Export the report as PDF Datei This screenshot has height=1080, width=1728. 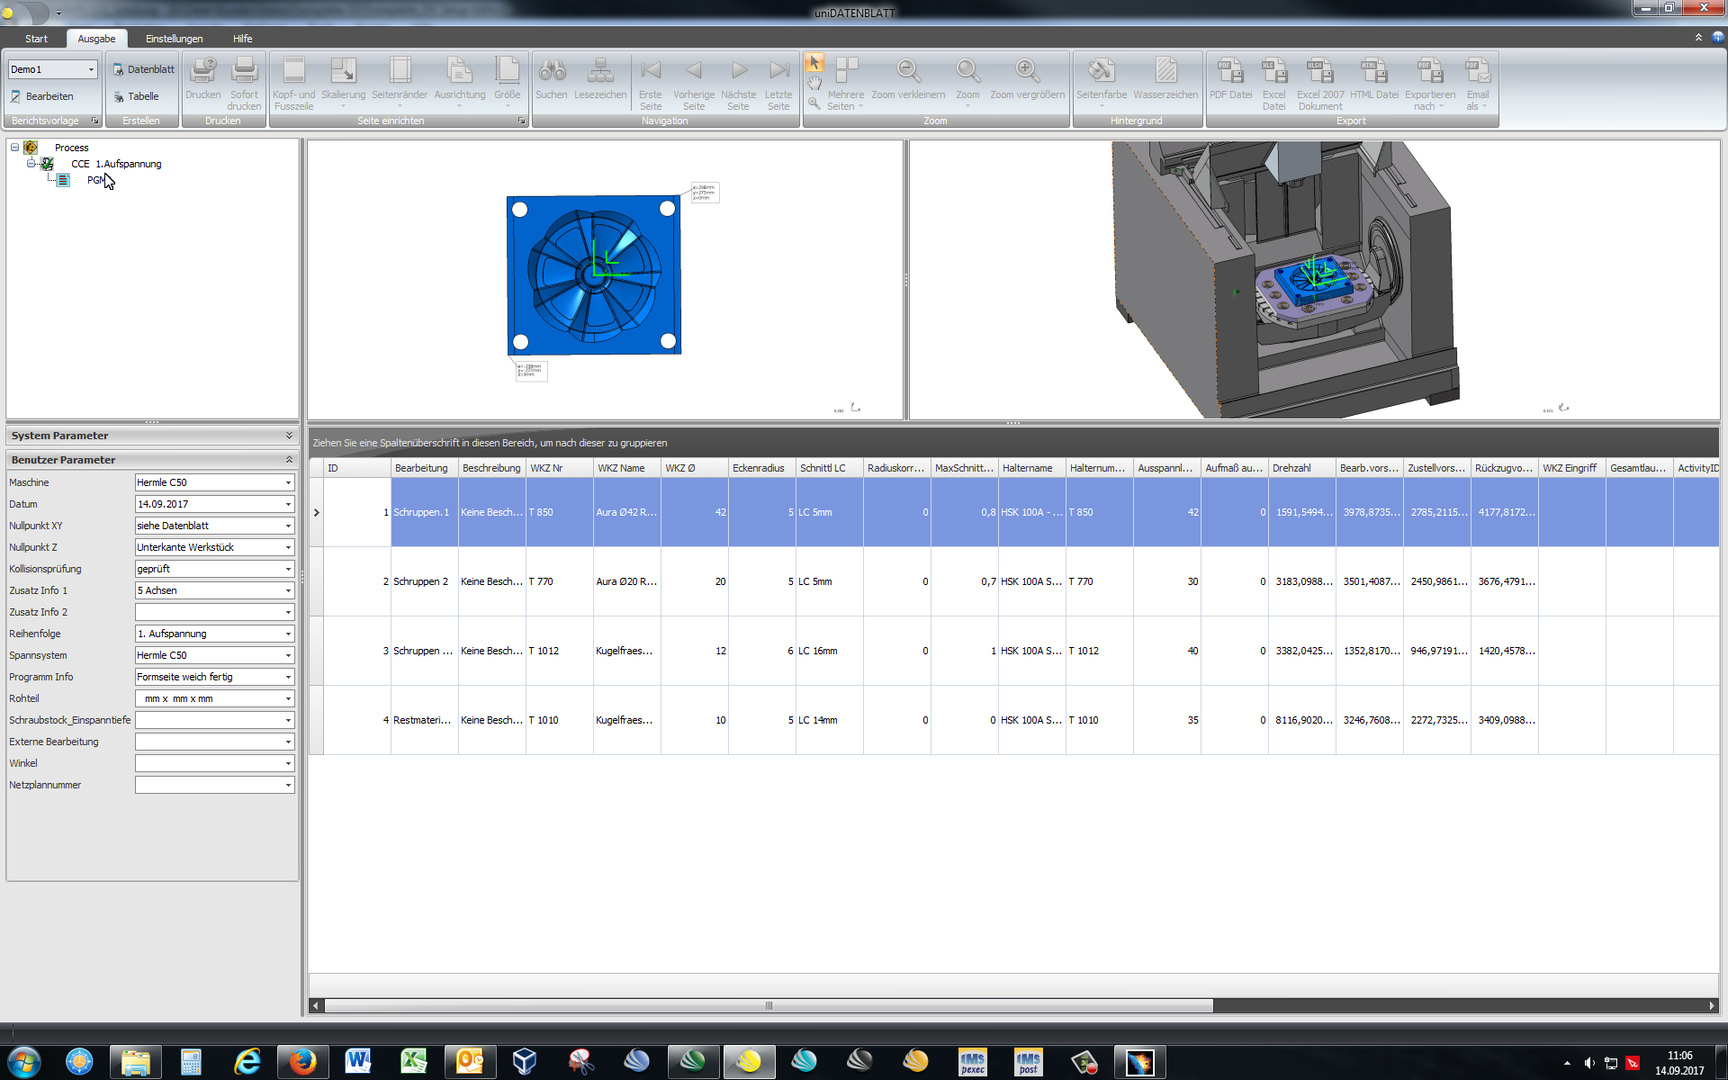(x=1230, y=80)
